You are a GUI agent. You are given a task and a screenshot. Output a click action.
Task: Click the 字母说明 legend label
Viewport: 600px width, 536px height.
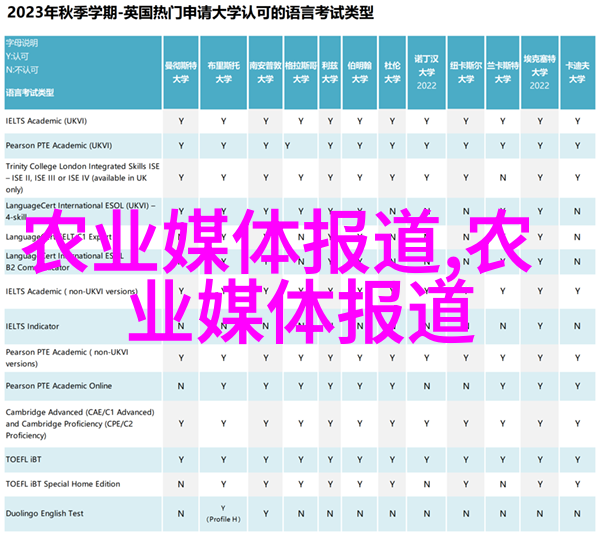coord(22,43)
